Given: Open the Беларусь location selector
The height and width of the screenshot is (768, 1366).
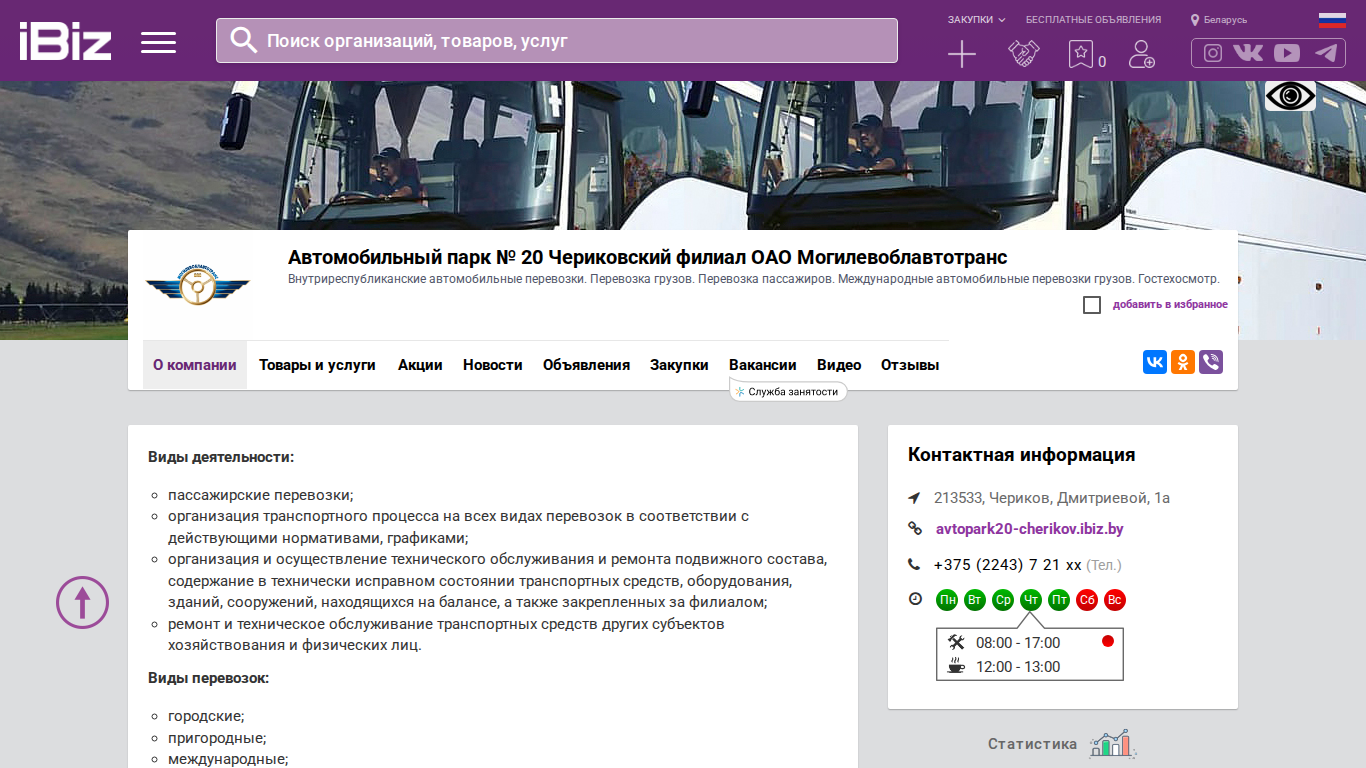Looking at the screenshot, I should [1219, 20].
